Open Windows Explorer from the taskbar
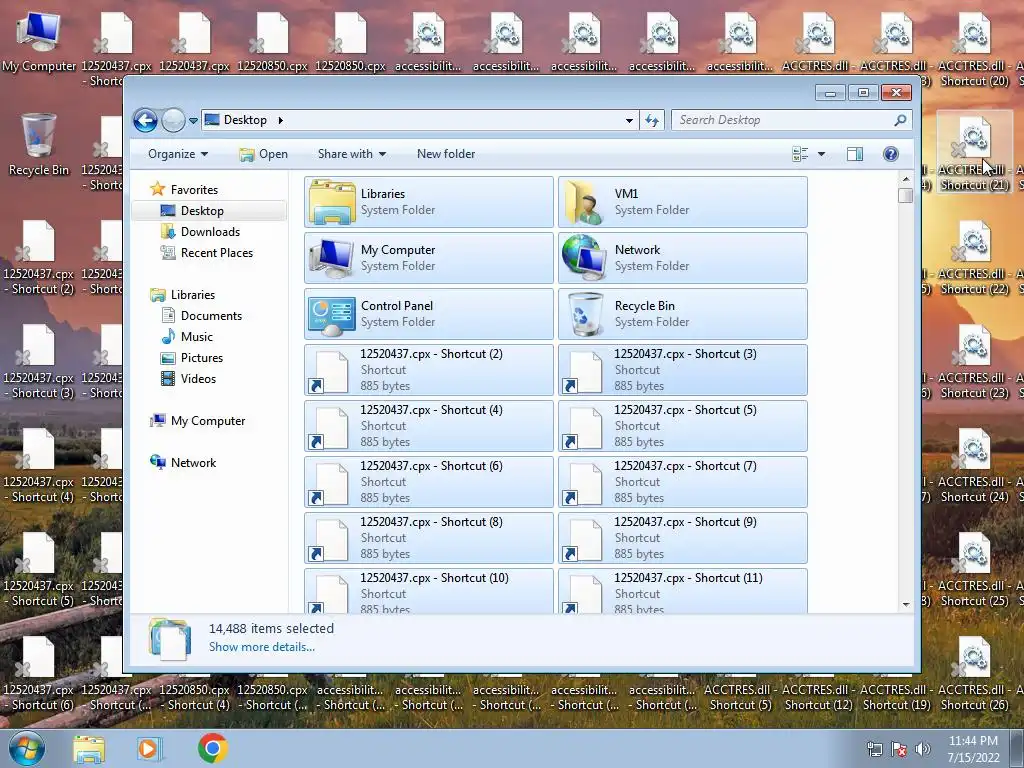Image resolution: width=1024 pixels, height=768 pixels. pos(89,748)
